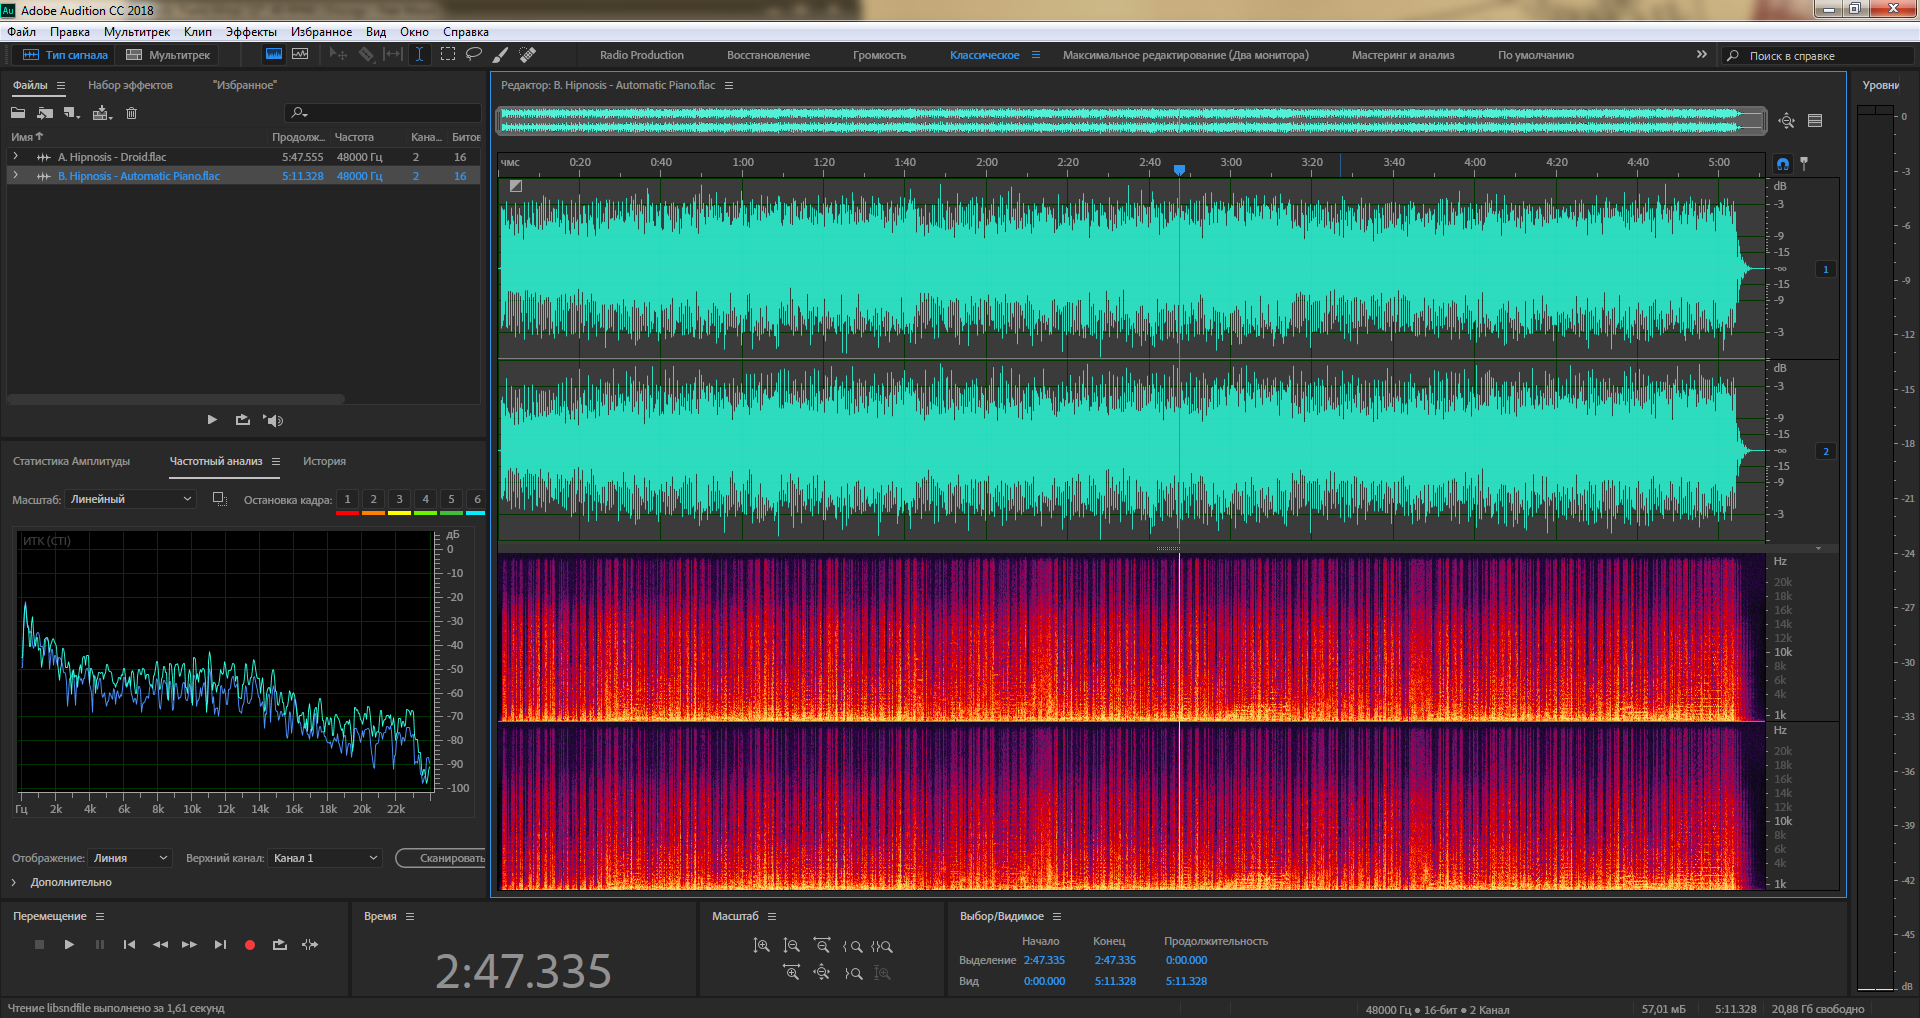Viewport: 1920px width, 1018px height.
Task: Switch to the Набор эффектов tab
Action: 130,85
